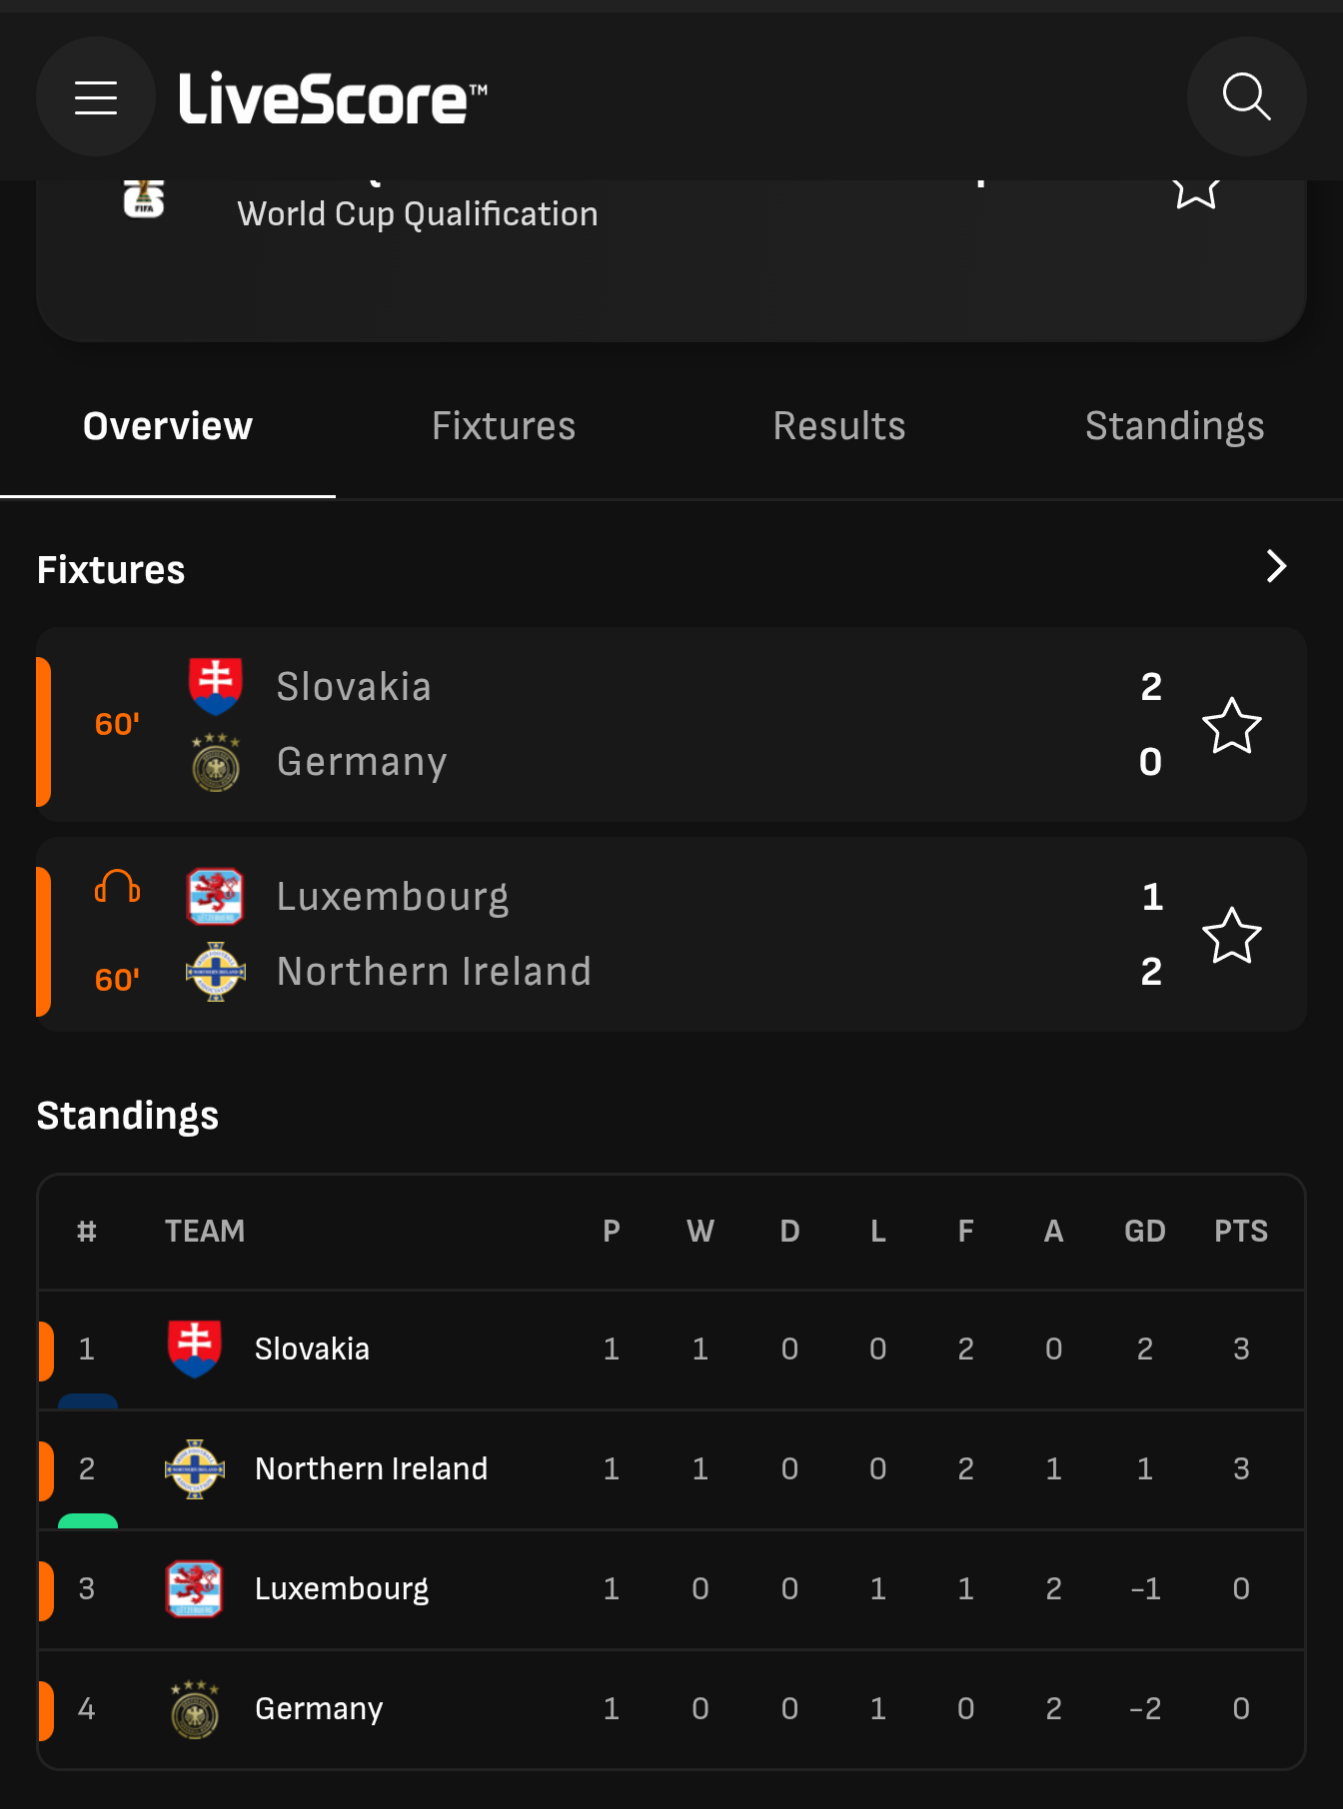Click the Standings section heading
The width and height of the screenshot is (1343, 1809).
128,1115
